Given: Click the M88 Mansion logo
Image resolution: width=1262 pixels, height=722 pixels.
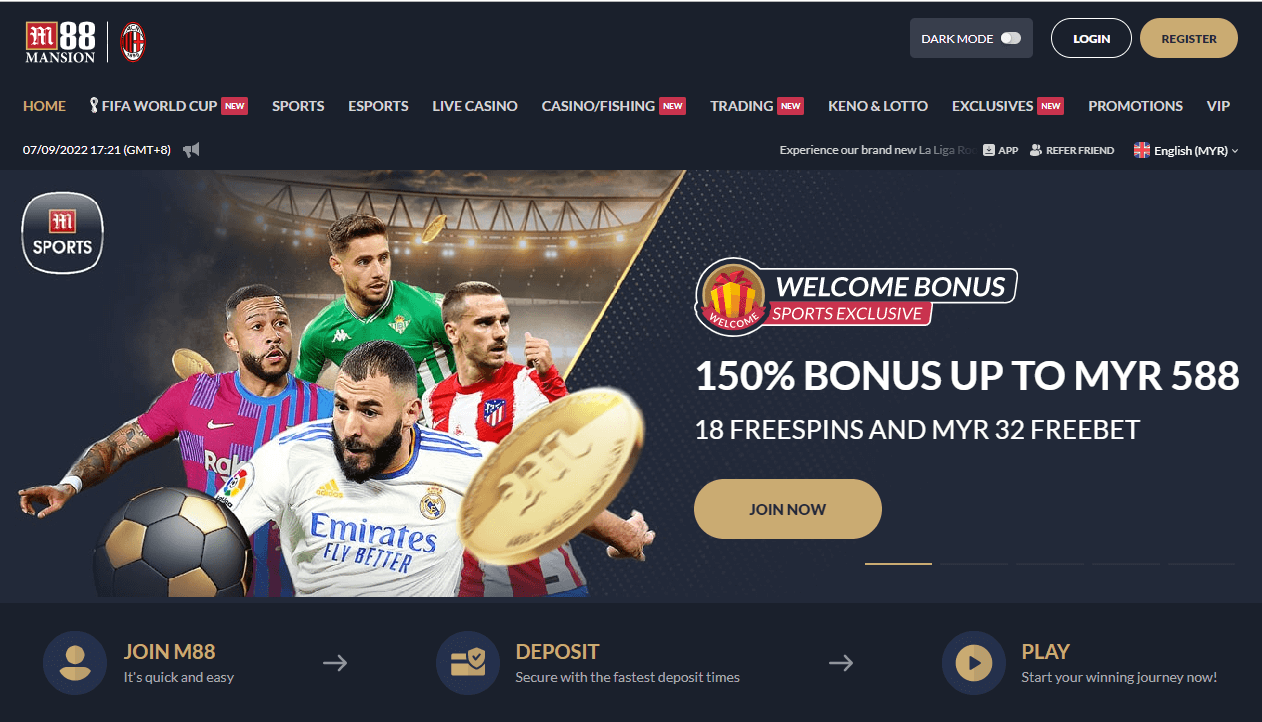Looking at the screenshot, I should 61,42.
